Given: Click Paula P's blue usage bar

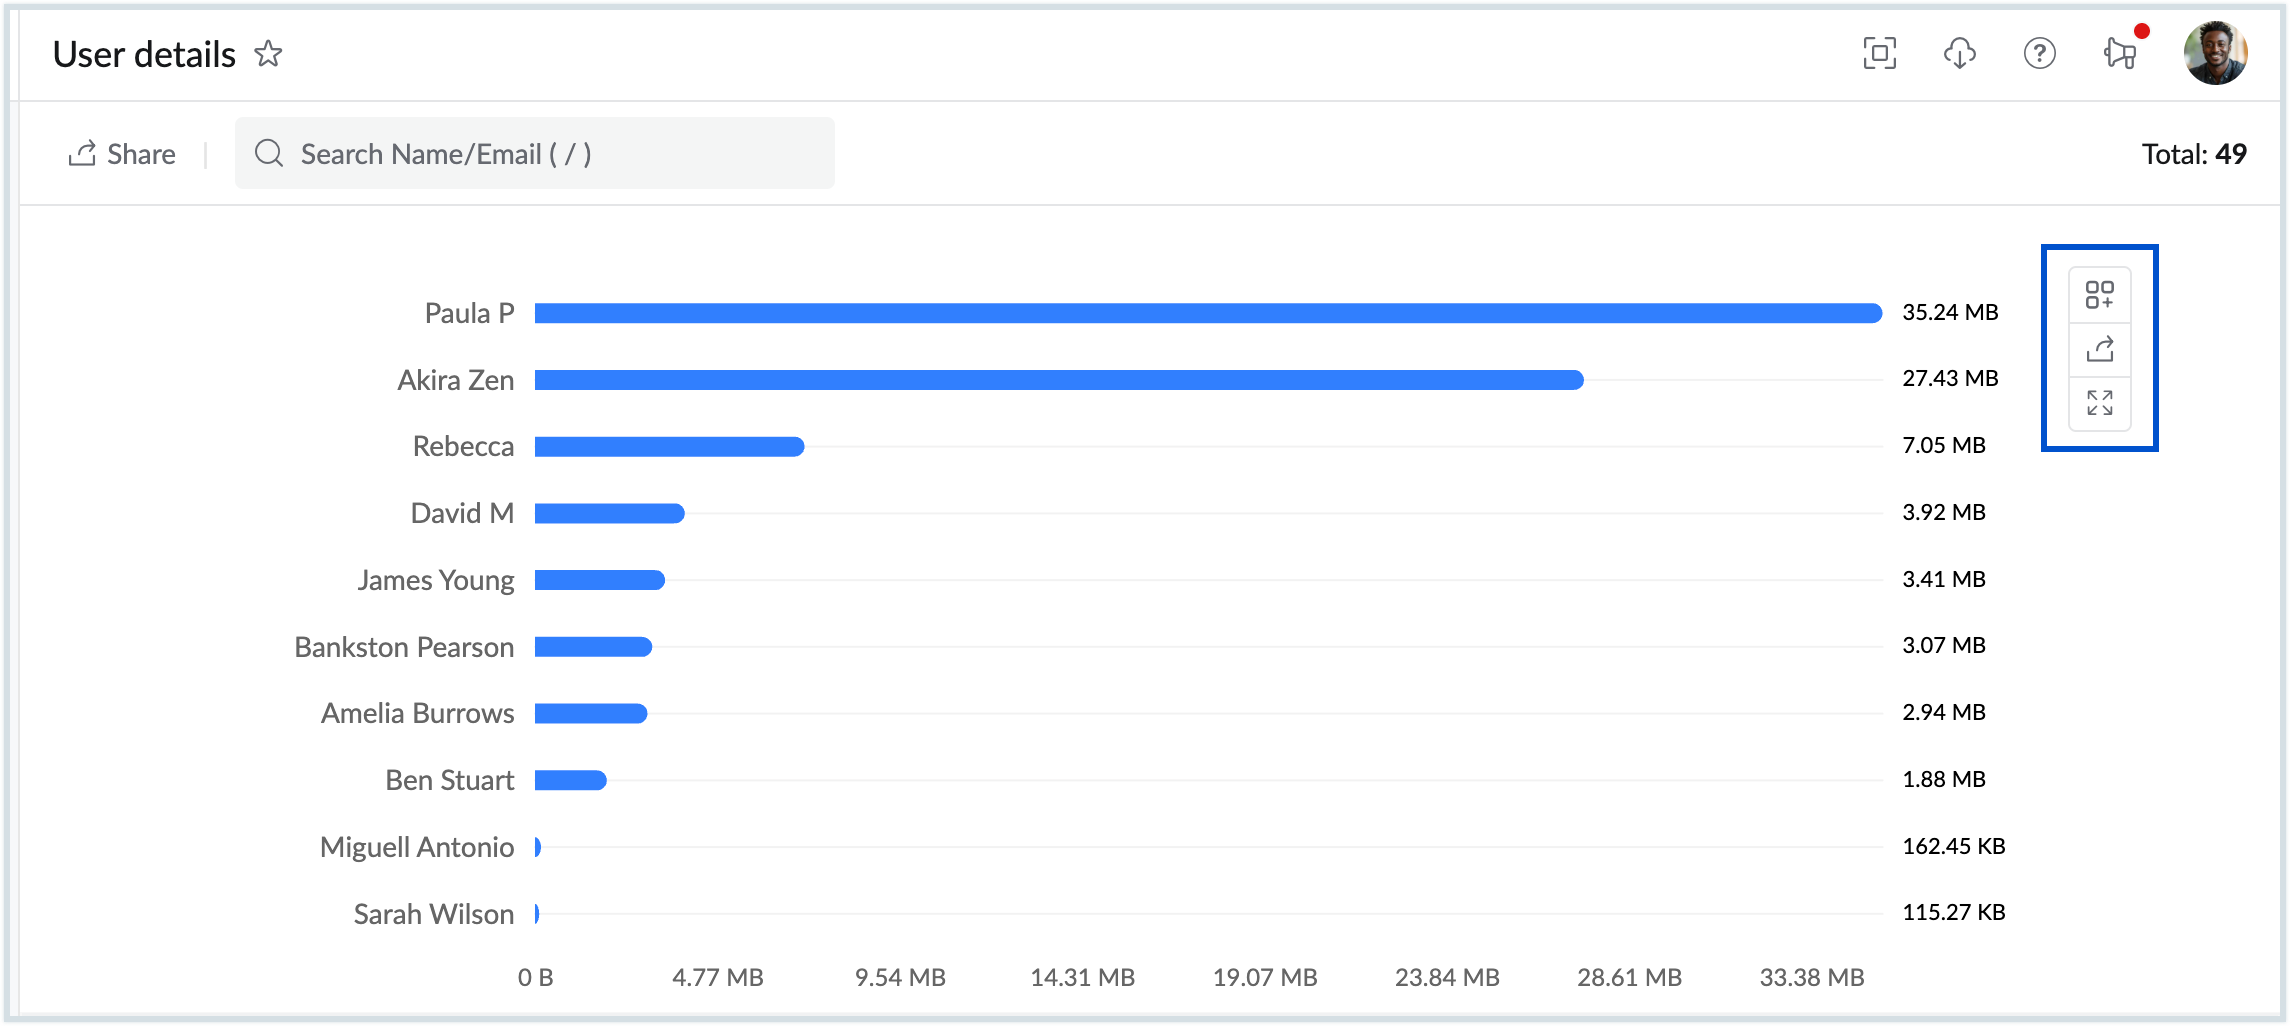Looking at the screenshot, I should click(x=1207, y=314).
